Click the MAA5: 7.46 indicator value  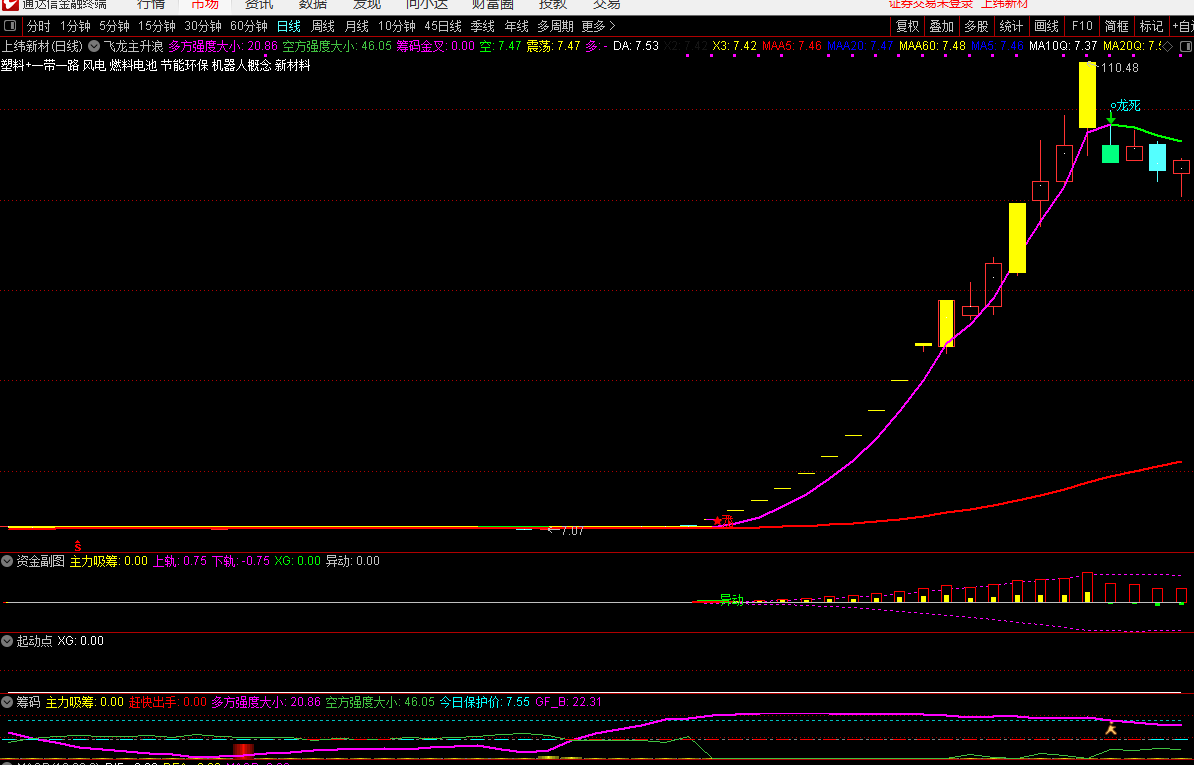792,46
